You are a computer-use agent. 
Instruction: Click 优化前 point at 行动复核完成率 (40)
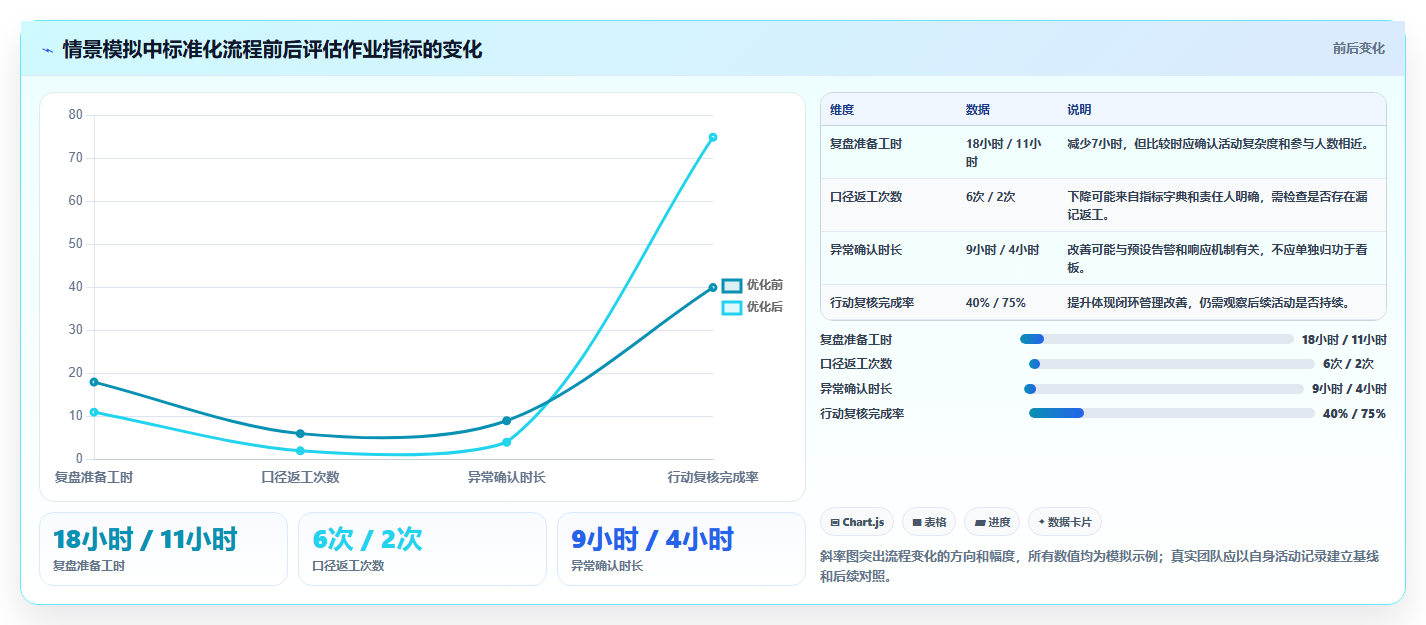713,287
